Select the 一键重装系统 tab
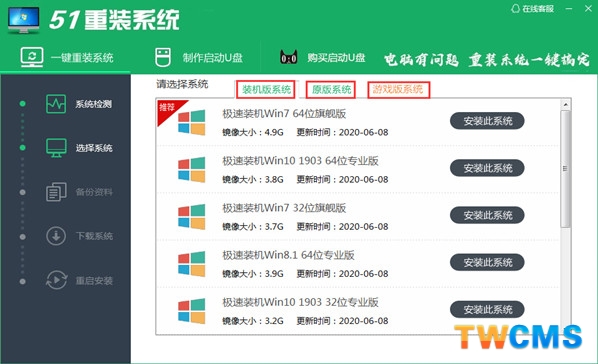Image resolution: width=598 pixels, height=364 pixels. pyautogui.click(x=67, y=58)
